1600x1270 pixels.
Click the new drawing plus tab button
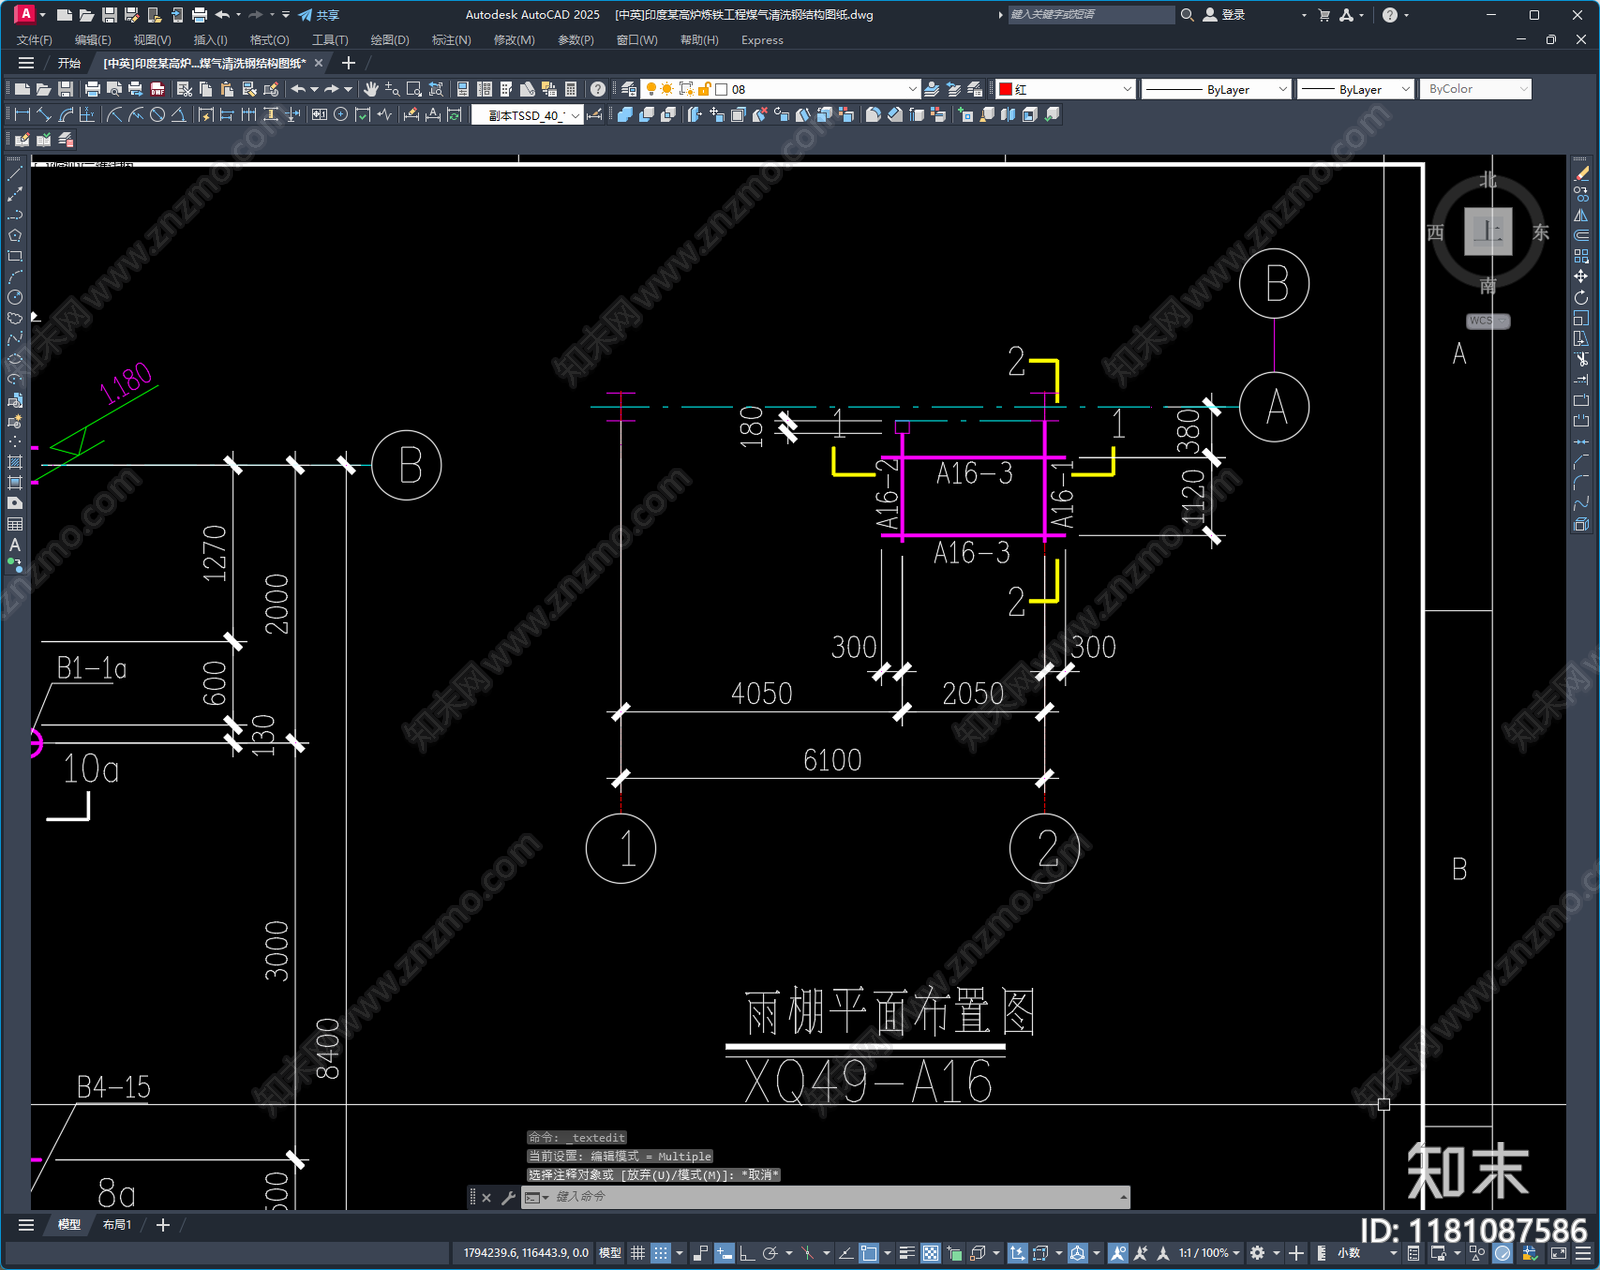point(348,63)
